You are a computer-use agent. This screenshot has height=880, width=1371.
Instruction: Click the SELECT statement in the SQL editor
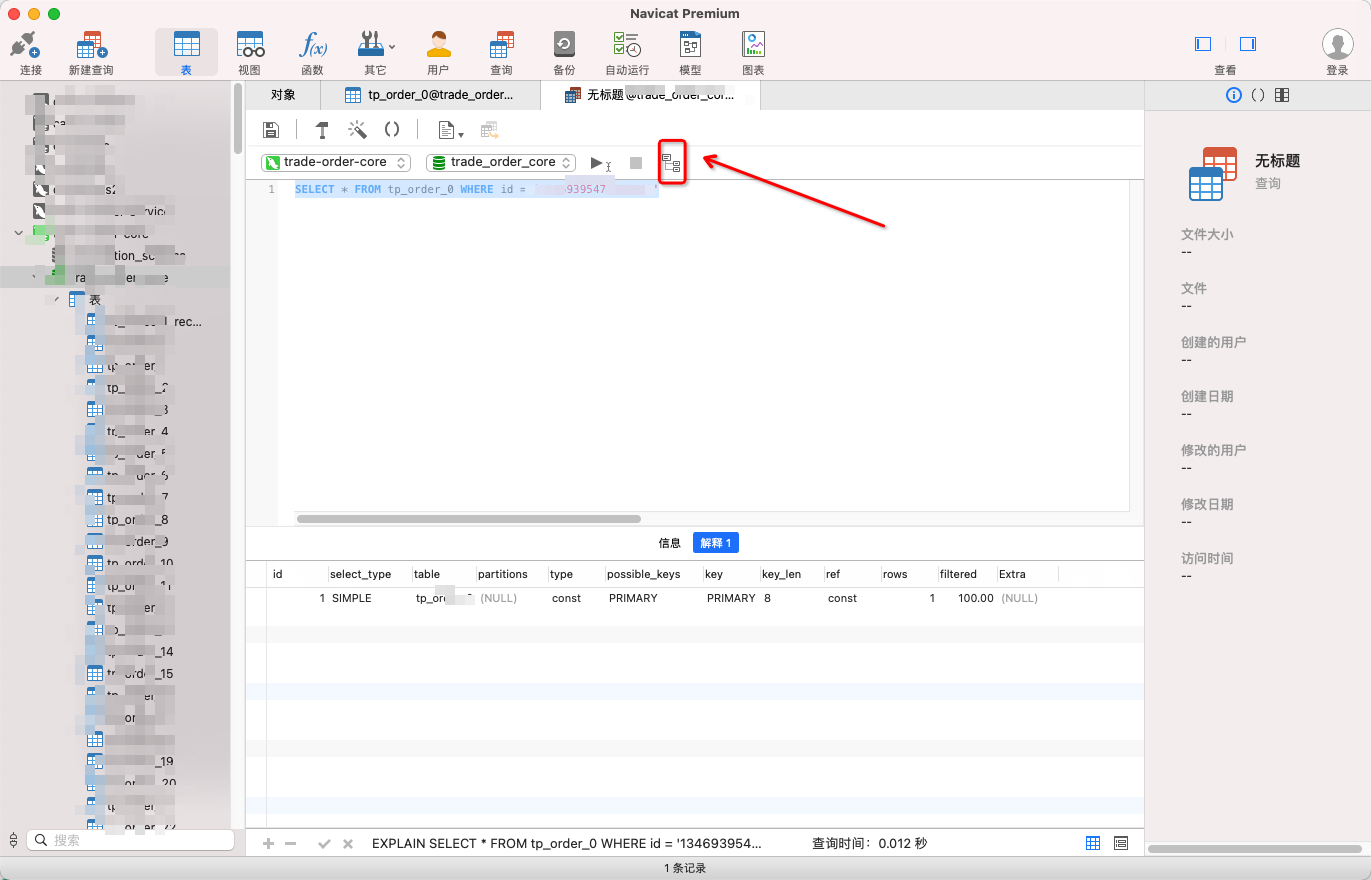(476, 189)
